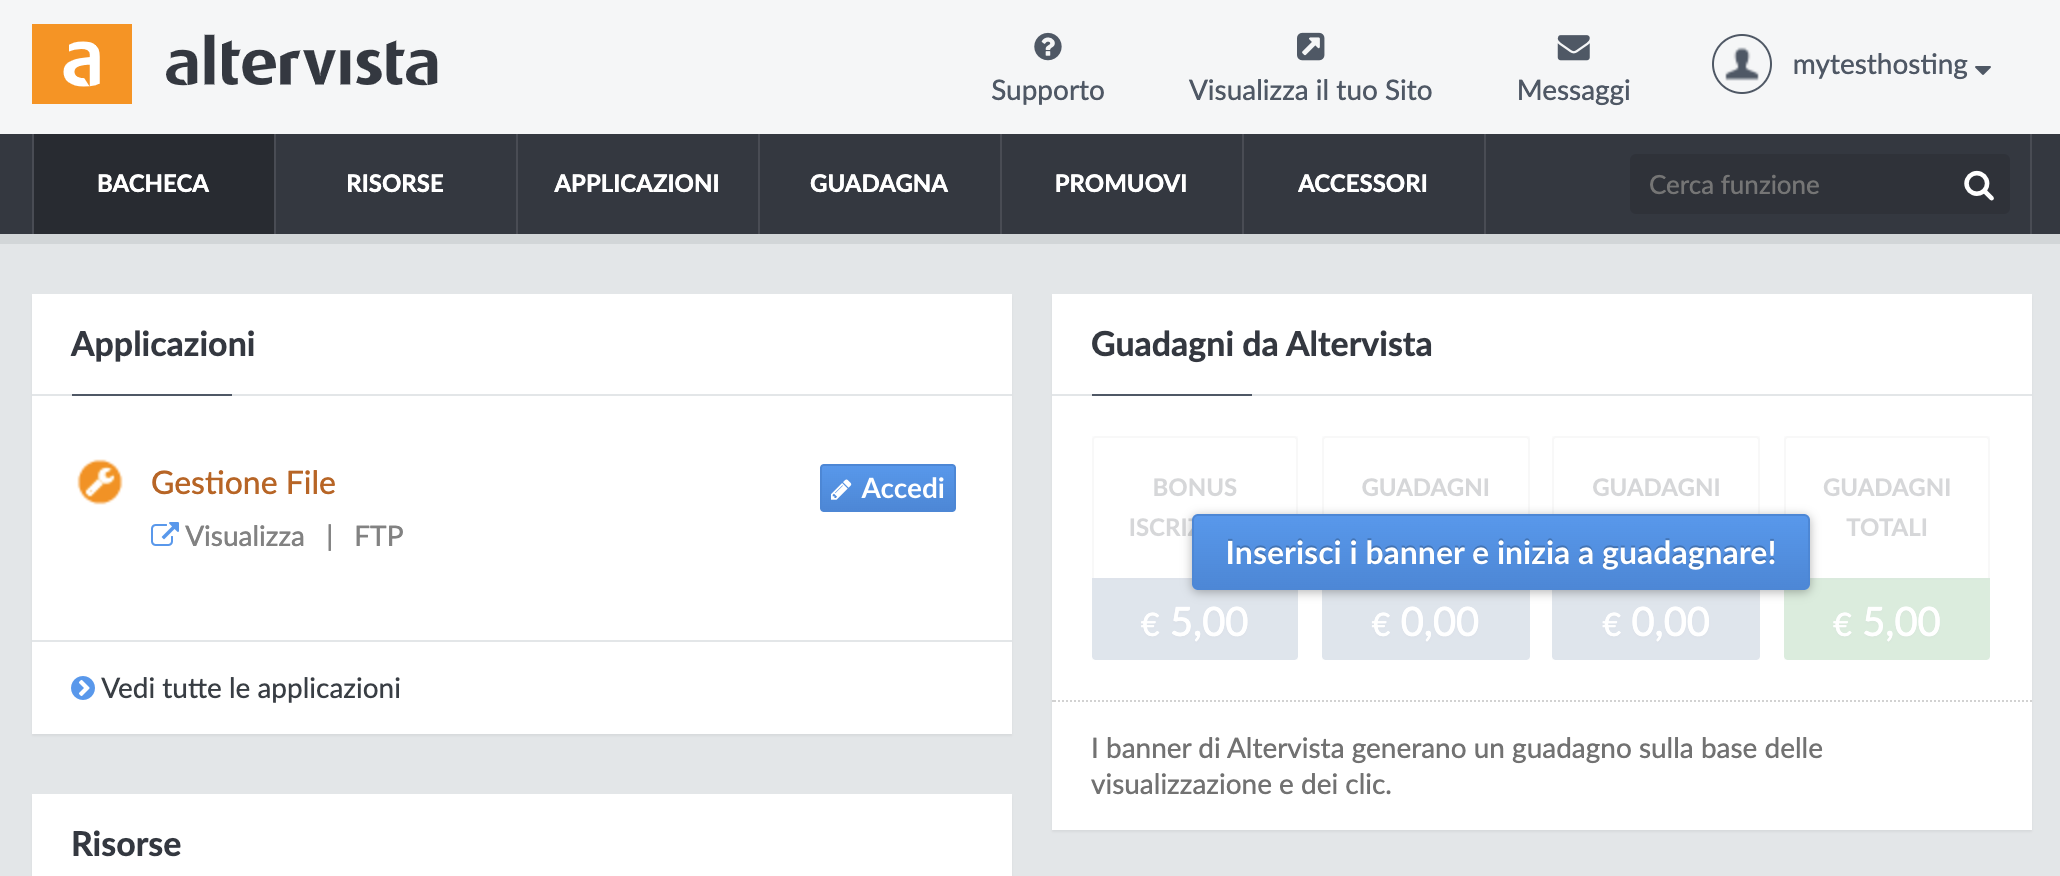
Task: Open the RISORSE menu tab
Action: coord(395,184)
